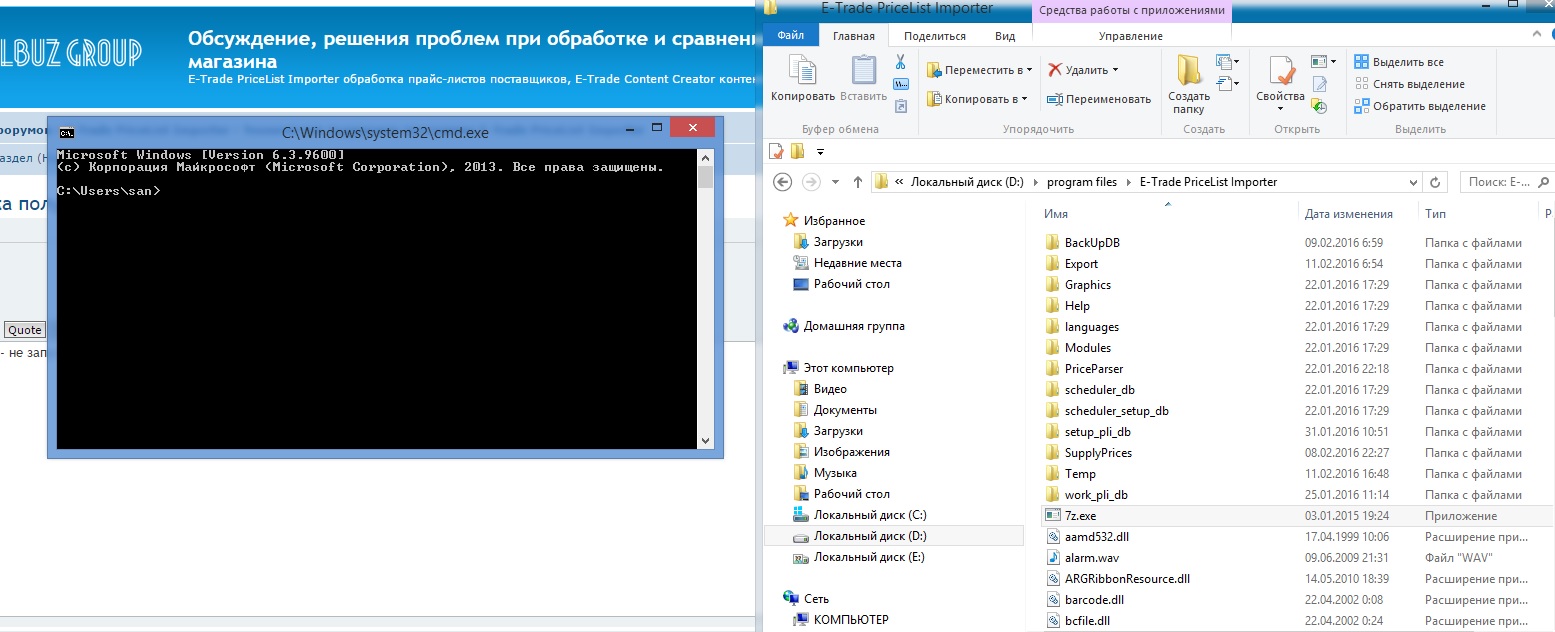Select Сеть (Network) in navigation pane
Screen dimensions: 1555x632
tap(816, 599)
